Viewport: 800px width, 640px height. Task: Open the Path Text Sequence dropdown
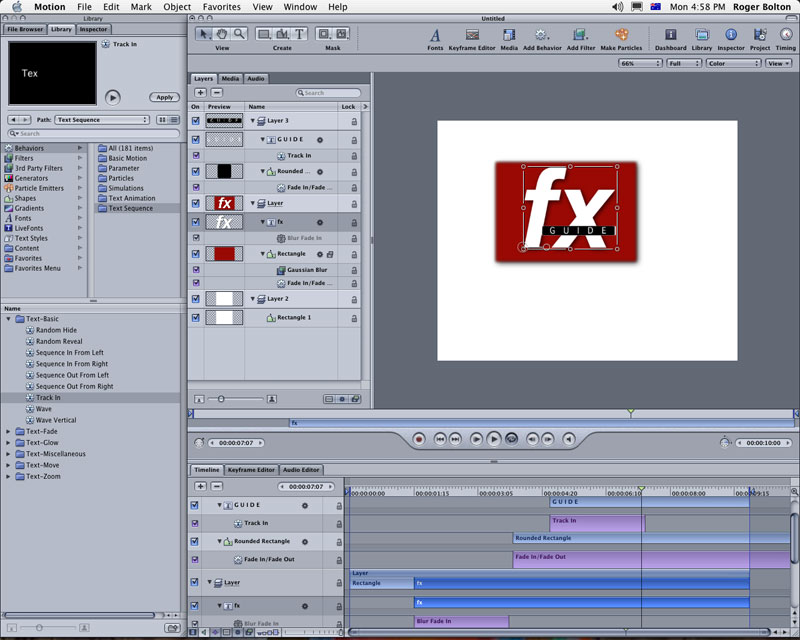tap(102, 120)
